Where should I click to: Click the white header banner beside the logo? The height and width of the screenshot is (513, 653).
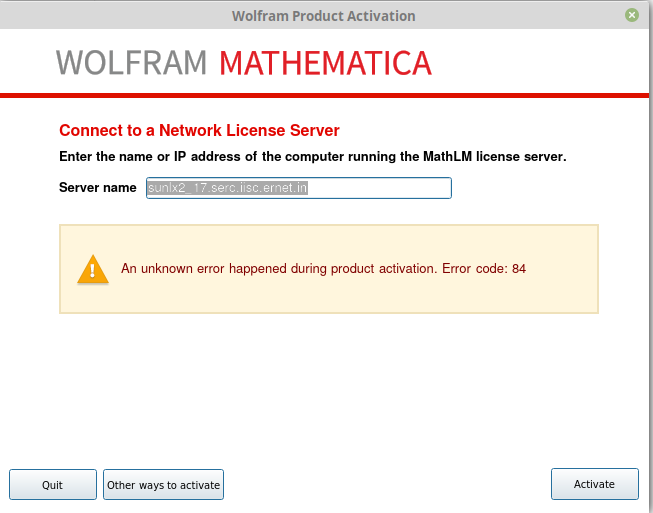tap(540, 63)
